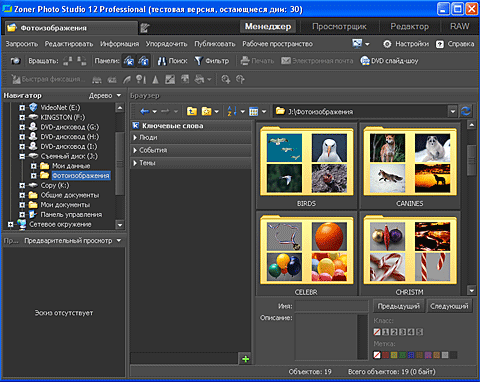
Task: Click pencil icon beside Фотоизображения tab
Action: click(x=144, y=28)
